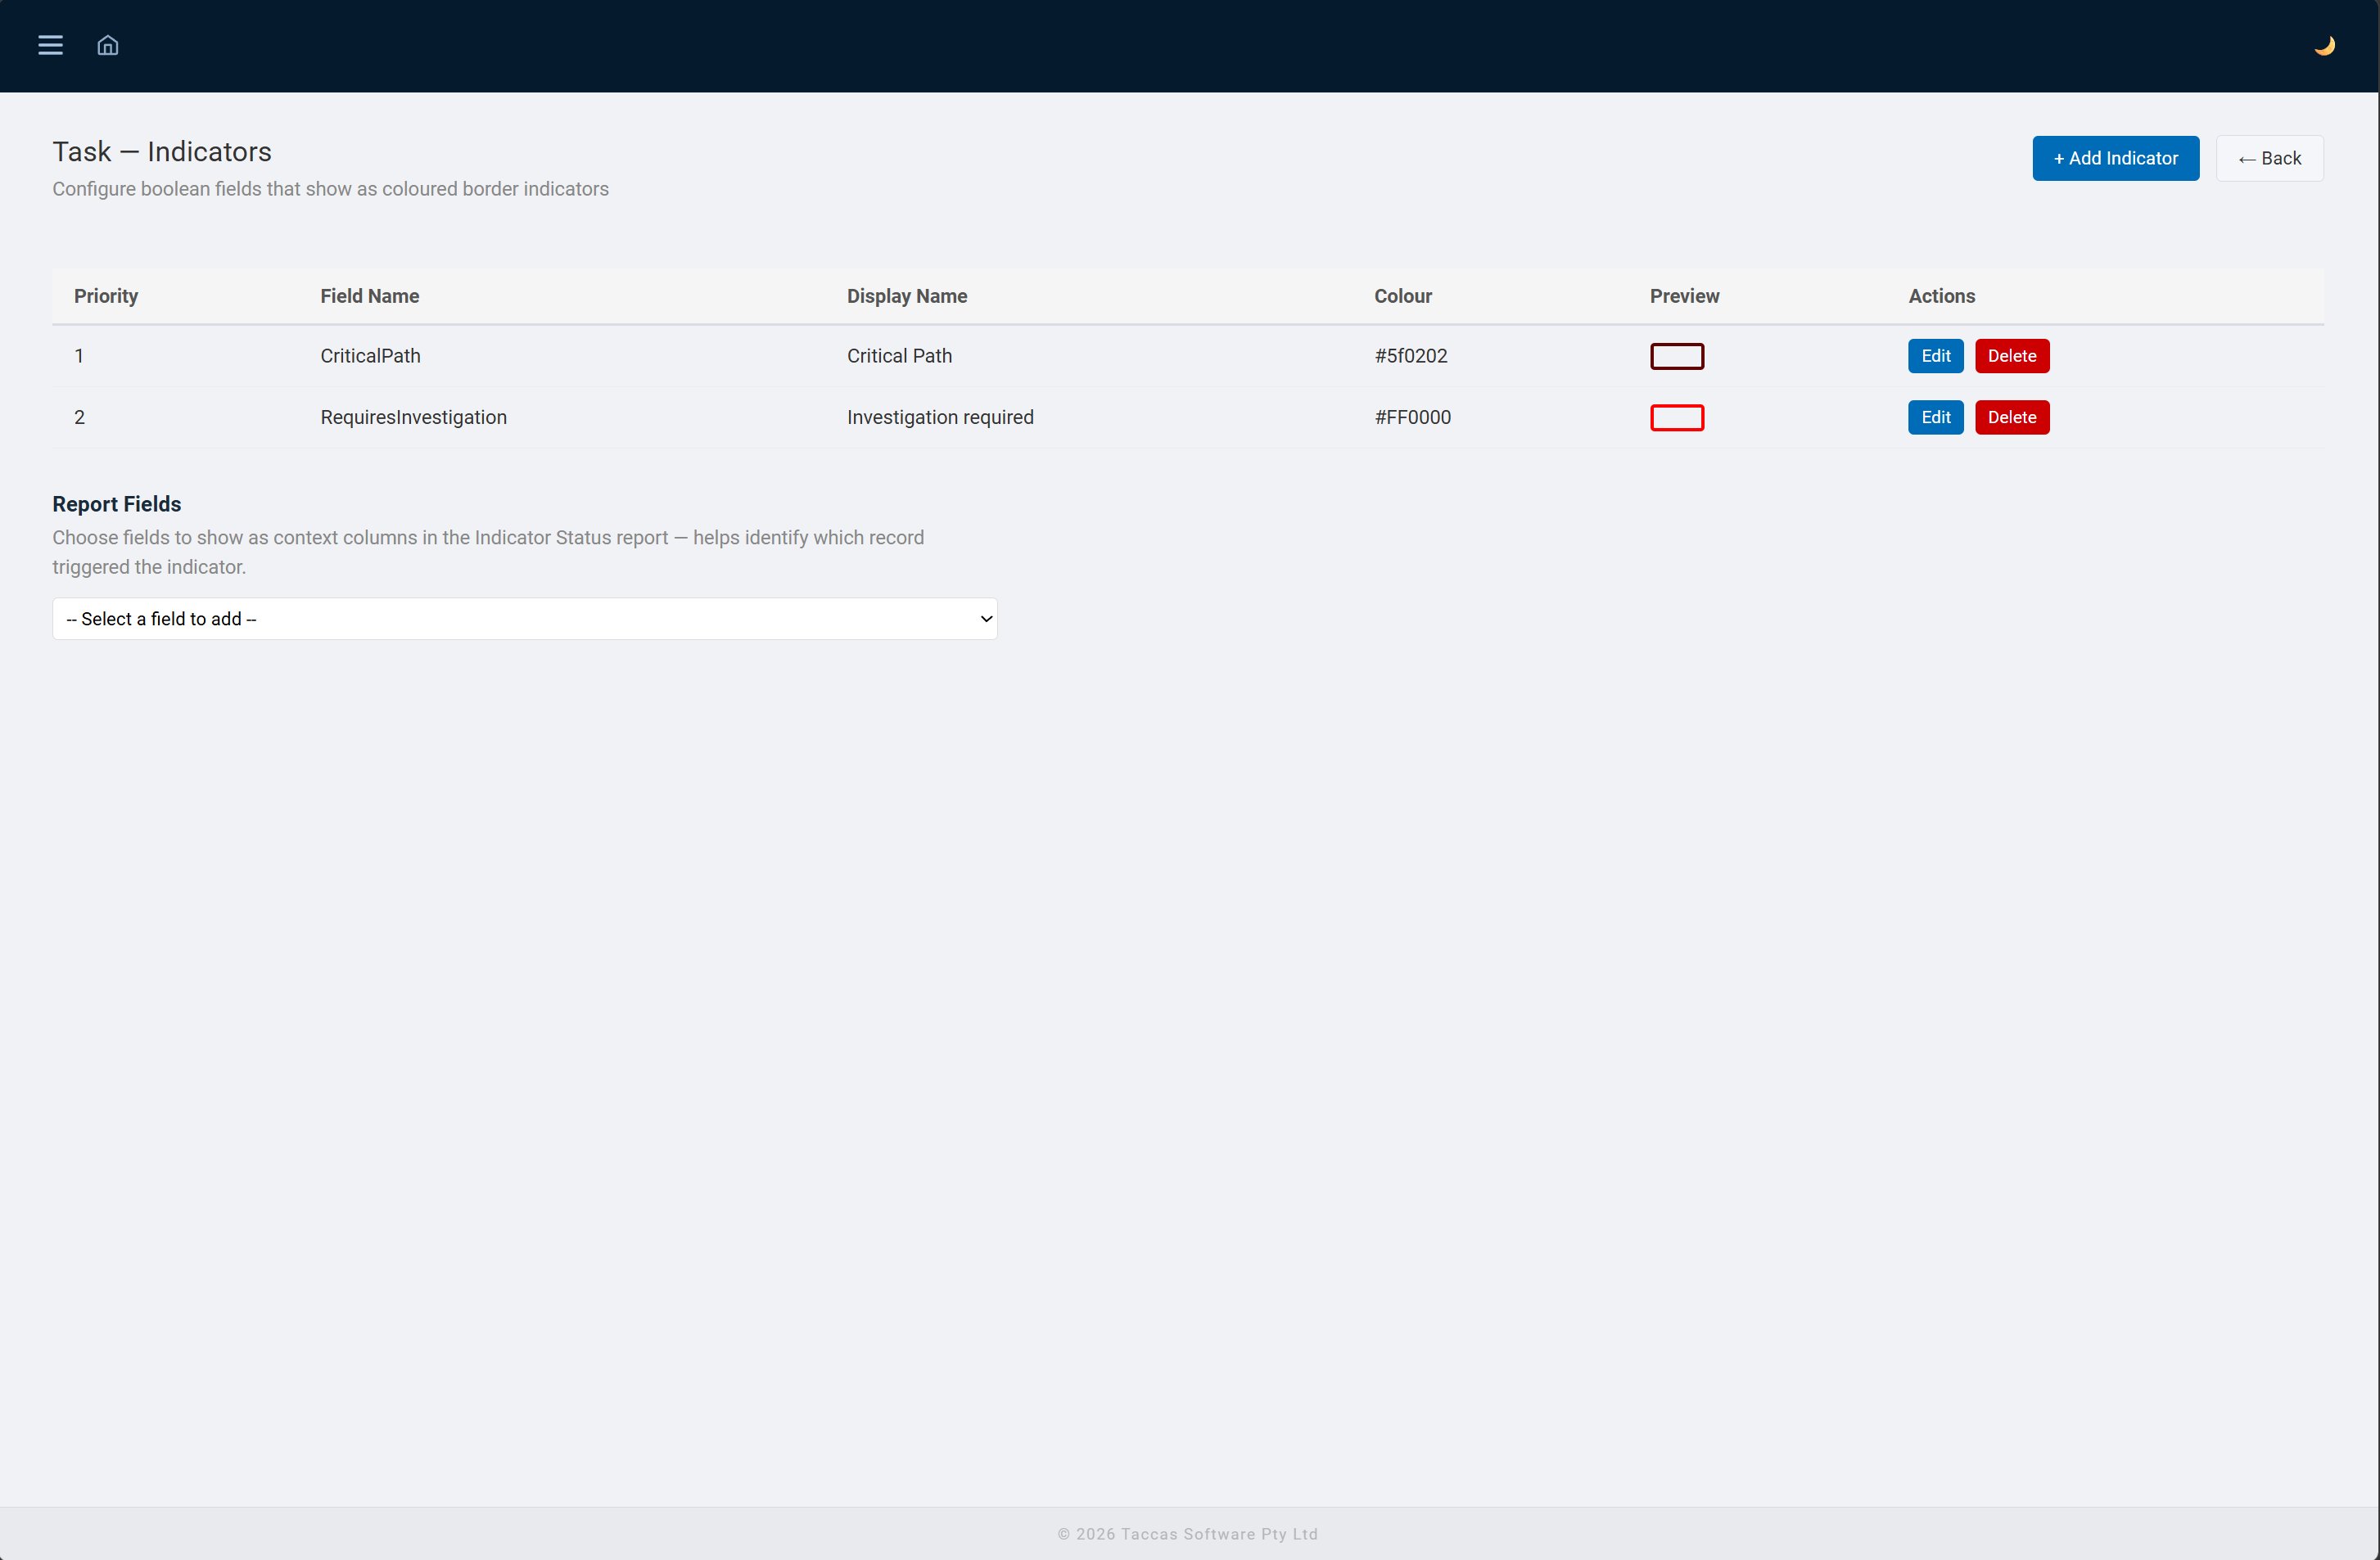
Task: Click the Field Name column header
Action: tap(369, 296)
